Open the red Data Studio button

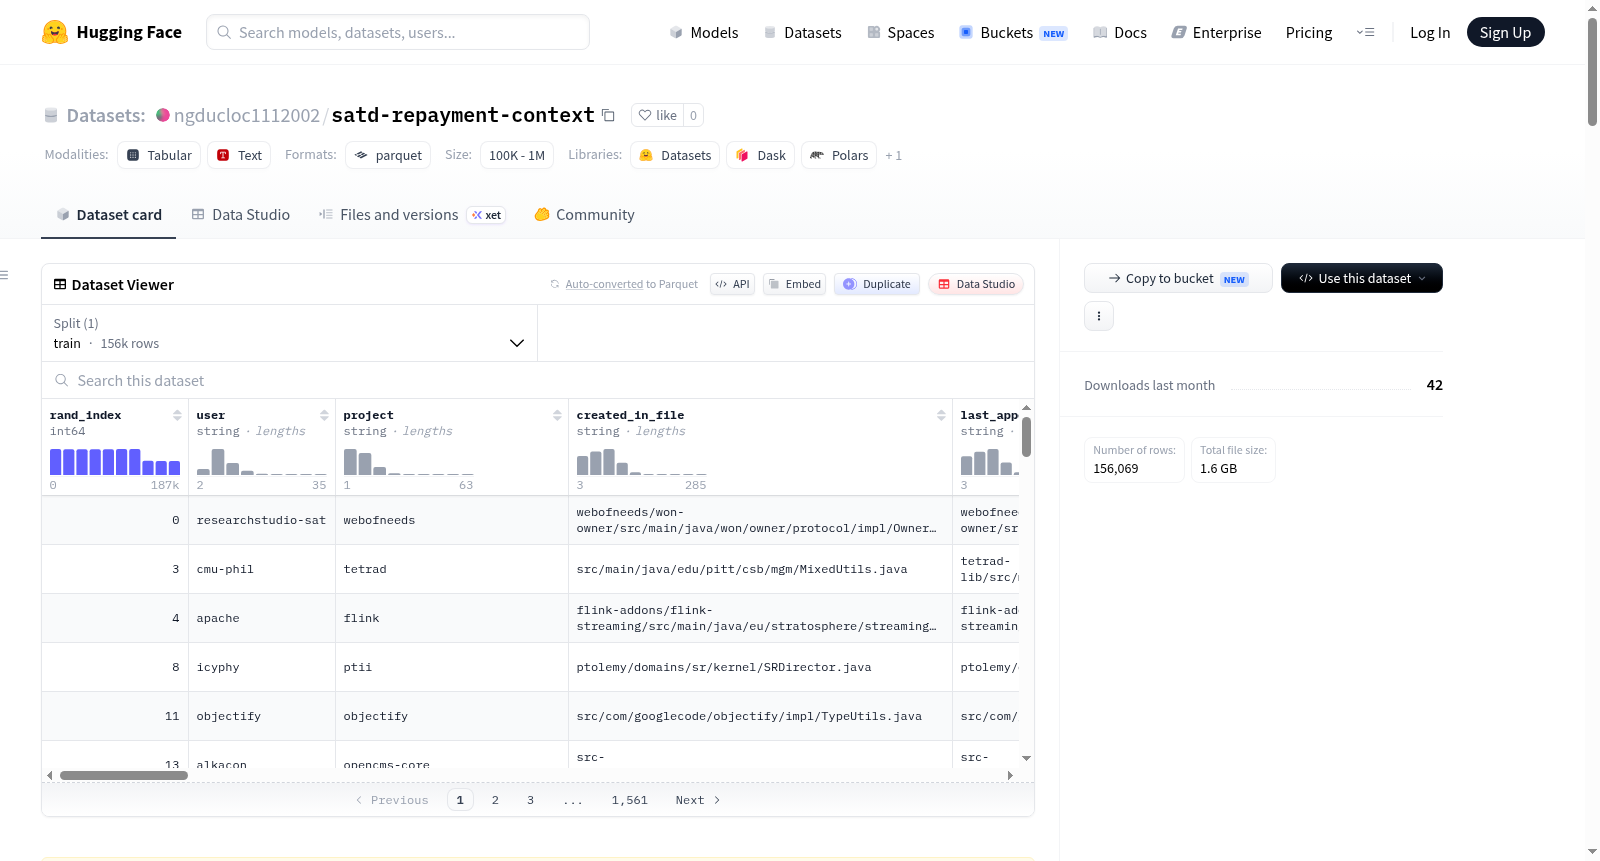click(x=976, y=284)
